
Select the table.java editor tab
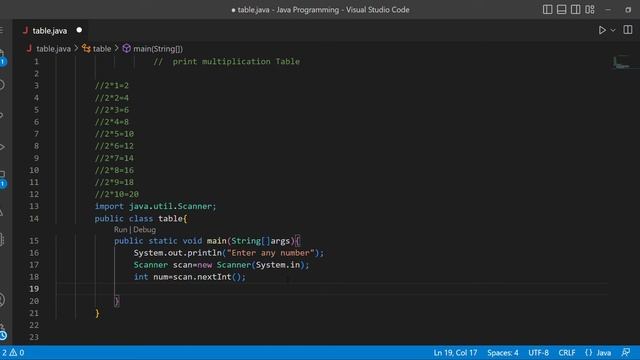[x=49, y=31]
